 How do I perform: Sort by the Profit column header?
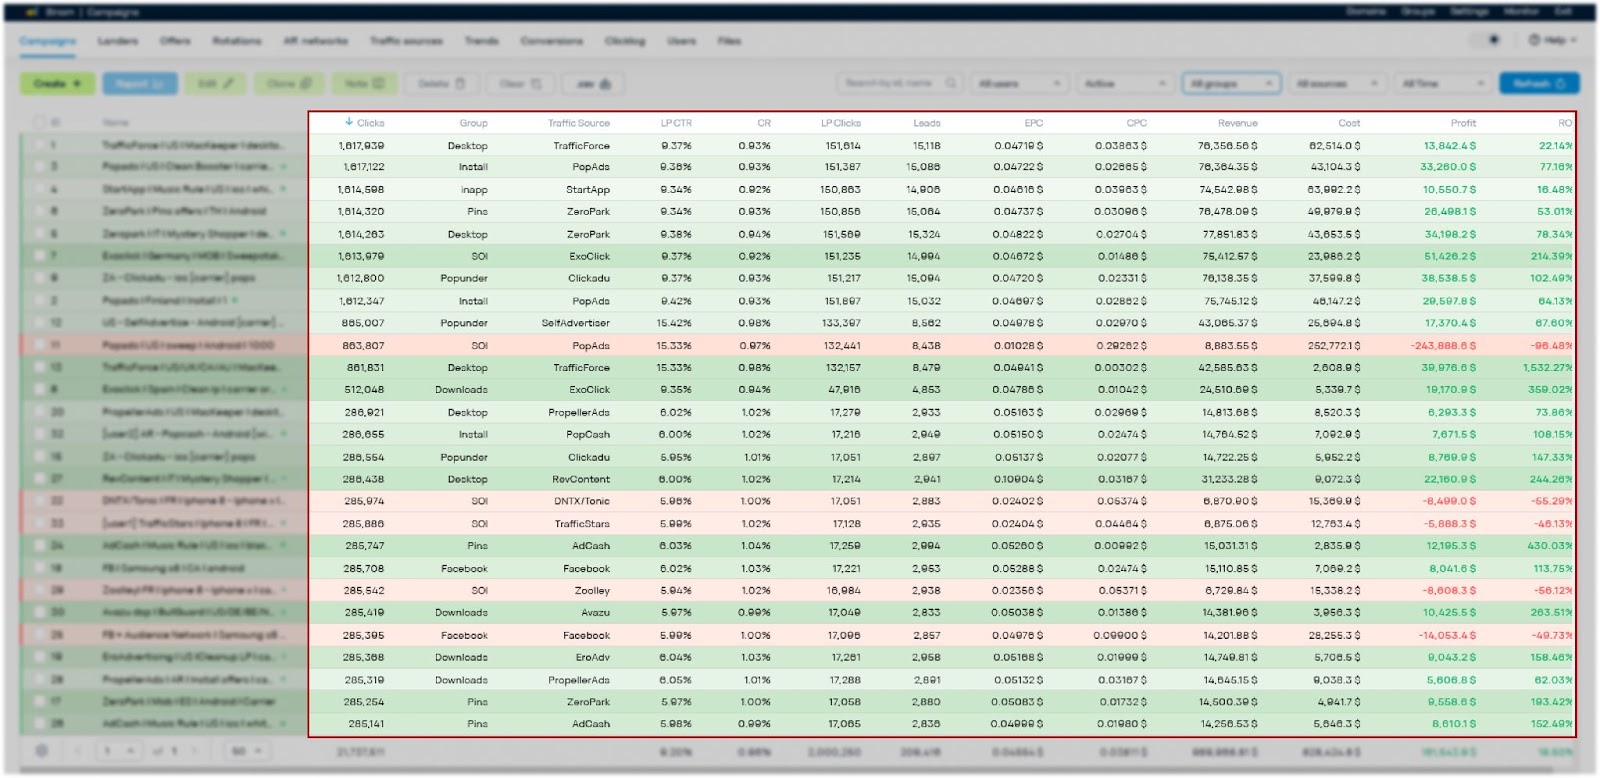(1463, 123)
